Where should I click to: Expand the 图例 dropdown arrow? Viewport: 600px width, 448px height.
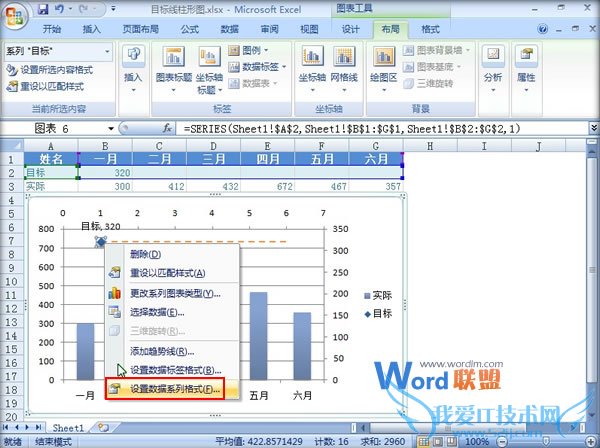coord(266,50)
